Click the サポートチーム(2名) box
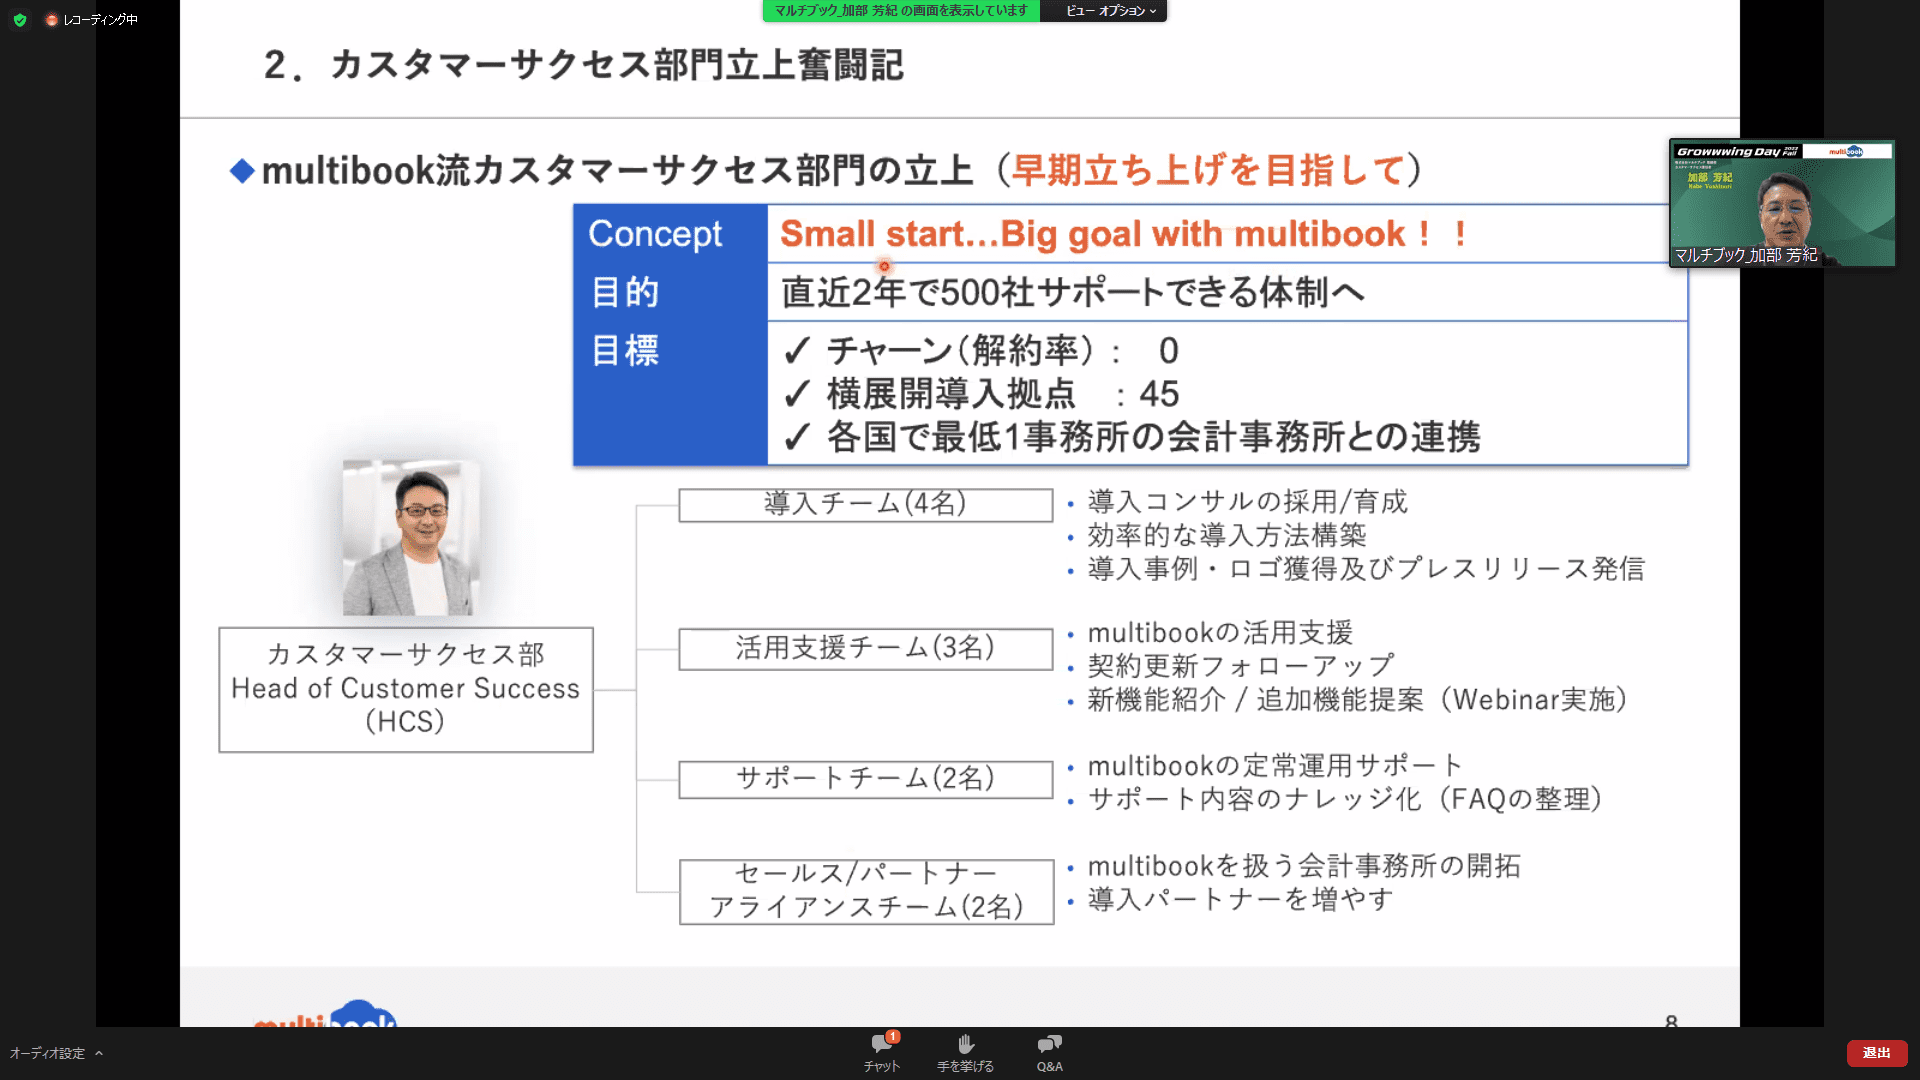1920x1080 pixels. coord(865,778)
